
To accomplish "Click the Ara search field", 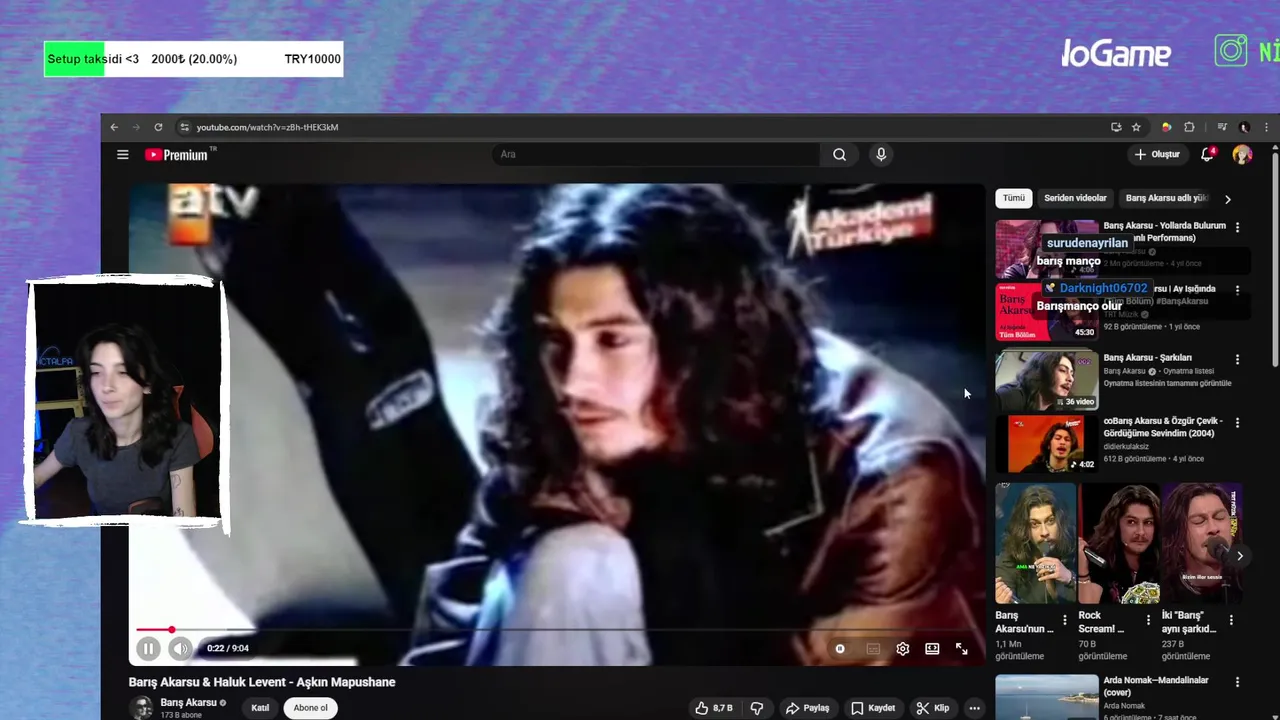I will point(655,154).
